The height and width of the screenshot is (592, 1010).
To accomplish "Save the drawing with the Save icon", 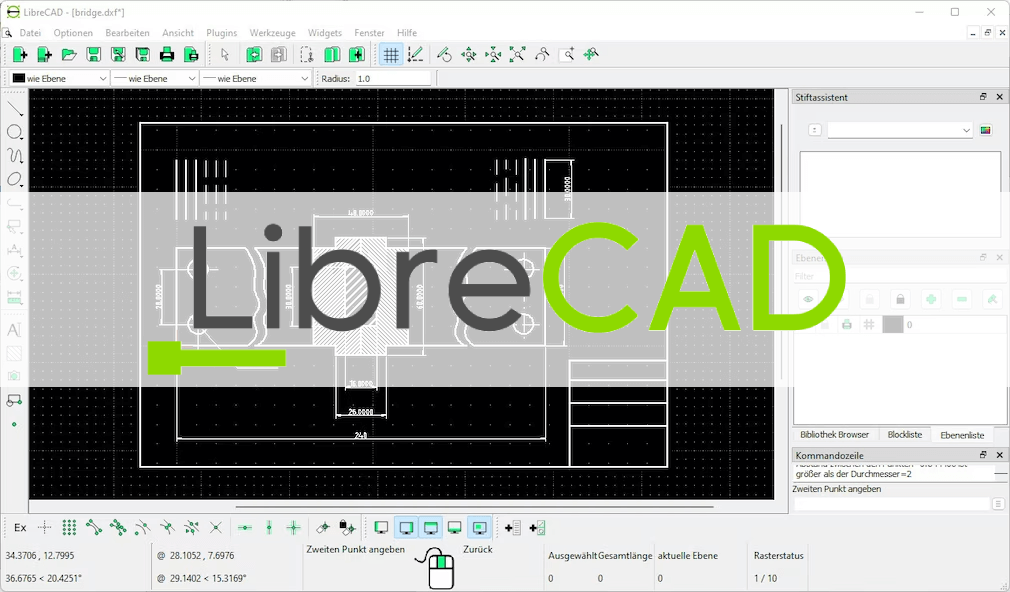I will click(93, 55).
